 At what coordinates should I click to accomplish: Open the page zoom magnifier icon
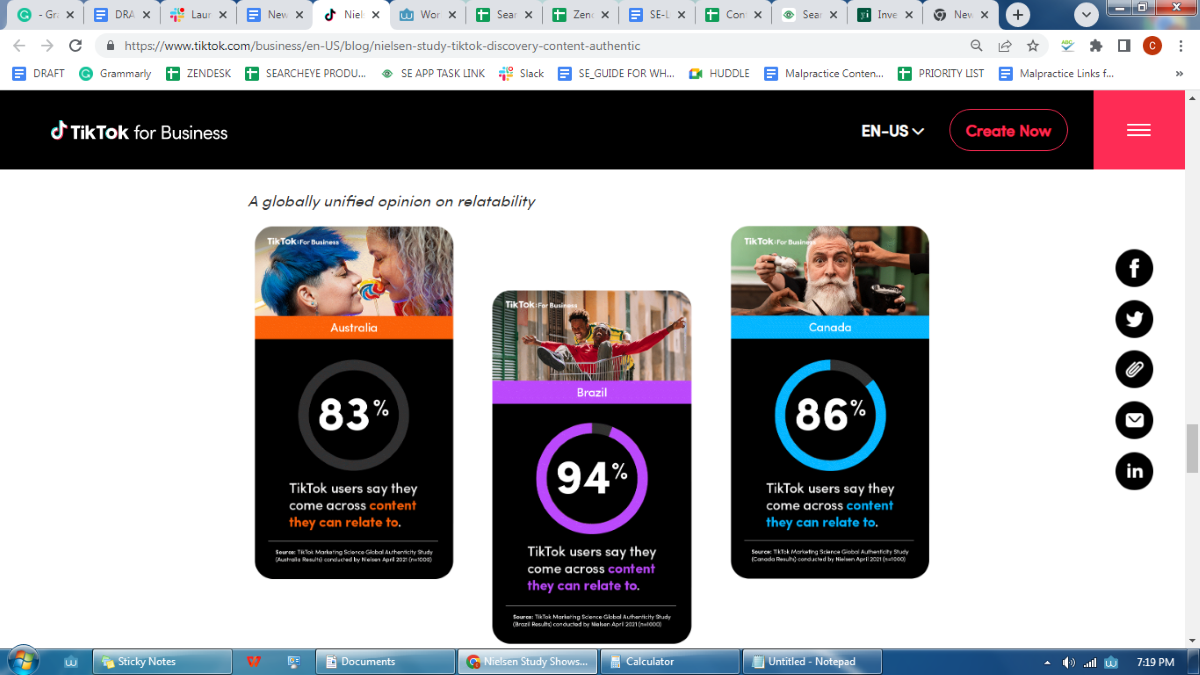click(977, 46)
